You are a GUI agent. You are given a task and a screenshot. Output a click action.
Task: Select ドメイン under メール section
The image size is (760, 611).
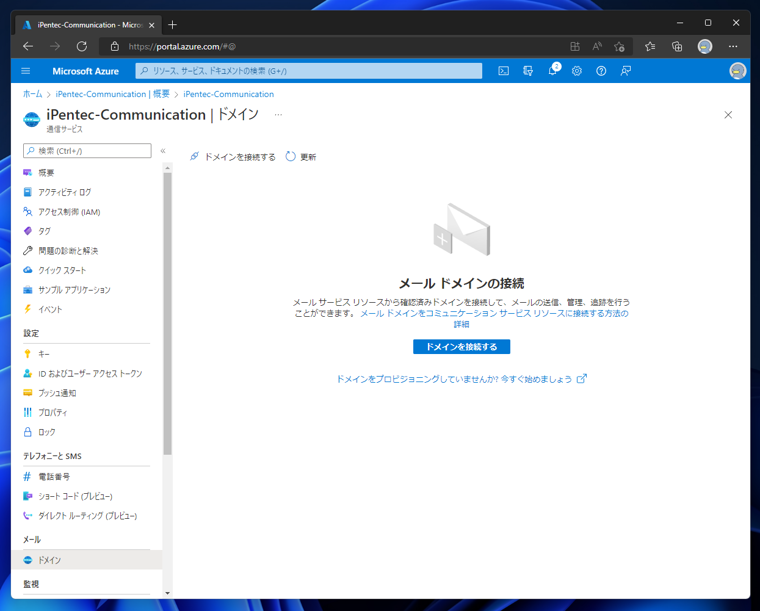[x=87, y=560]
